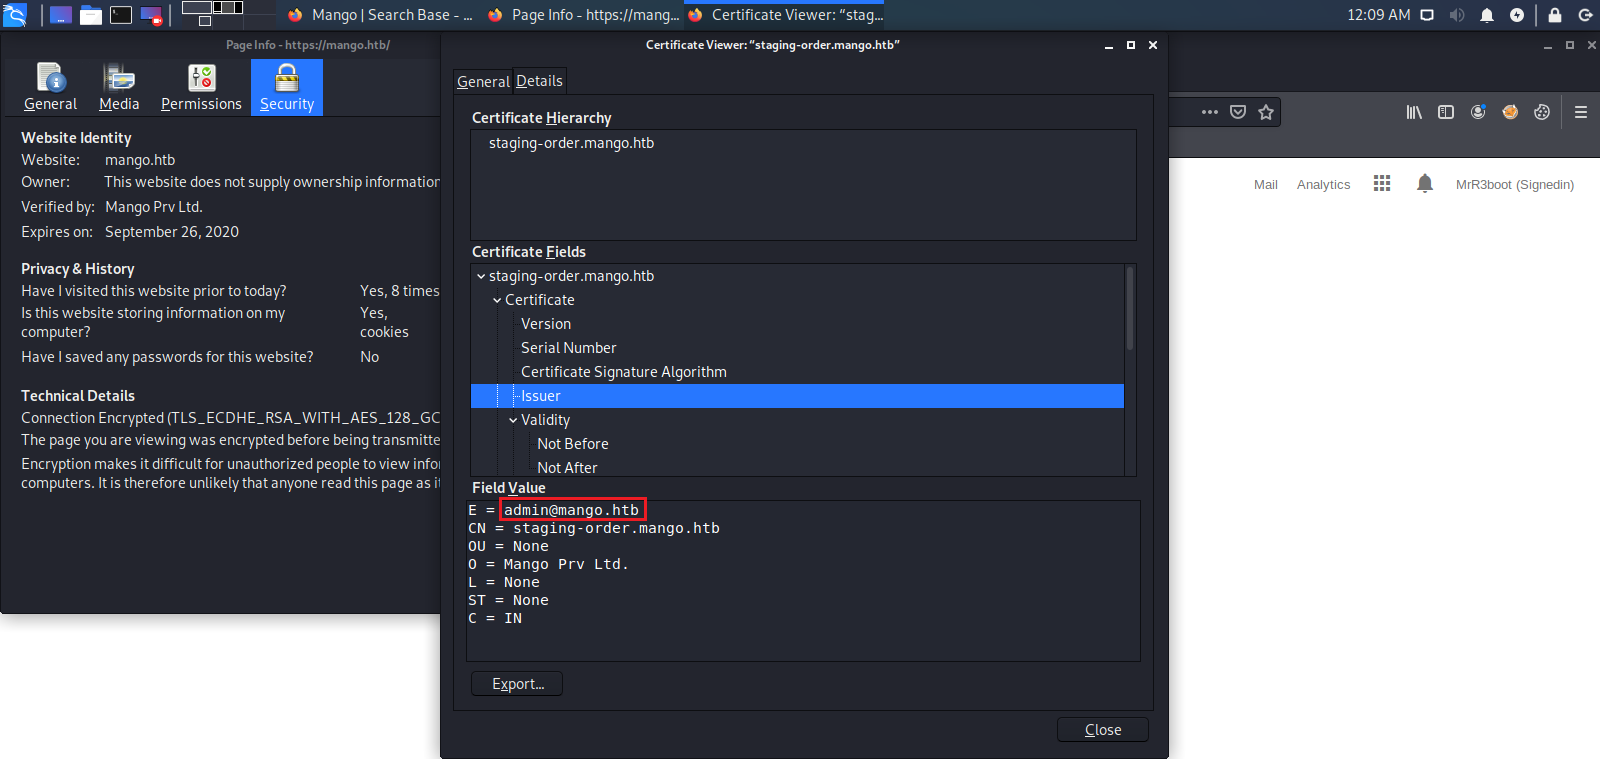Image resolution: width=1600 pixels, height=759 pixels.
Task: Select the Issuer certificate field
Action: [x=797, y=396]
